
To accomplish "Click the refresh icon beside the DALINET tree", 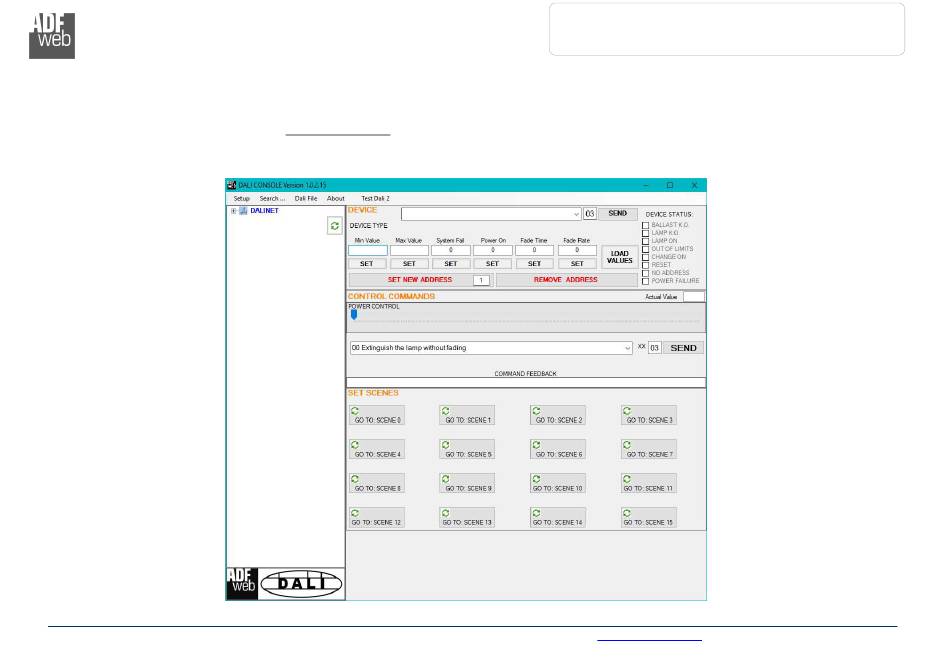I will coord(334,225).
